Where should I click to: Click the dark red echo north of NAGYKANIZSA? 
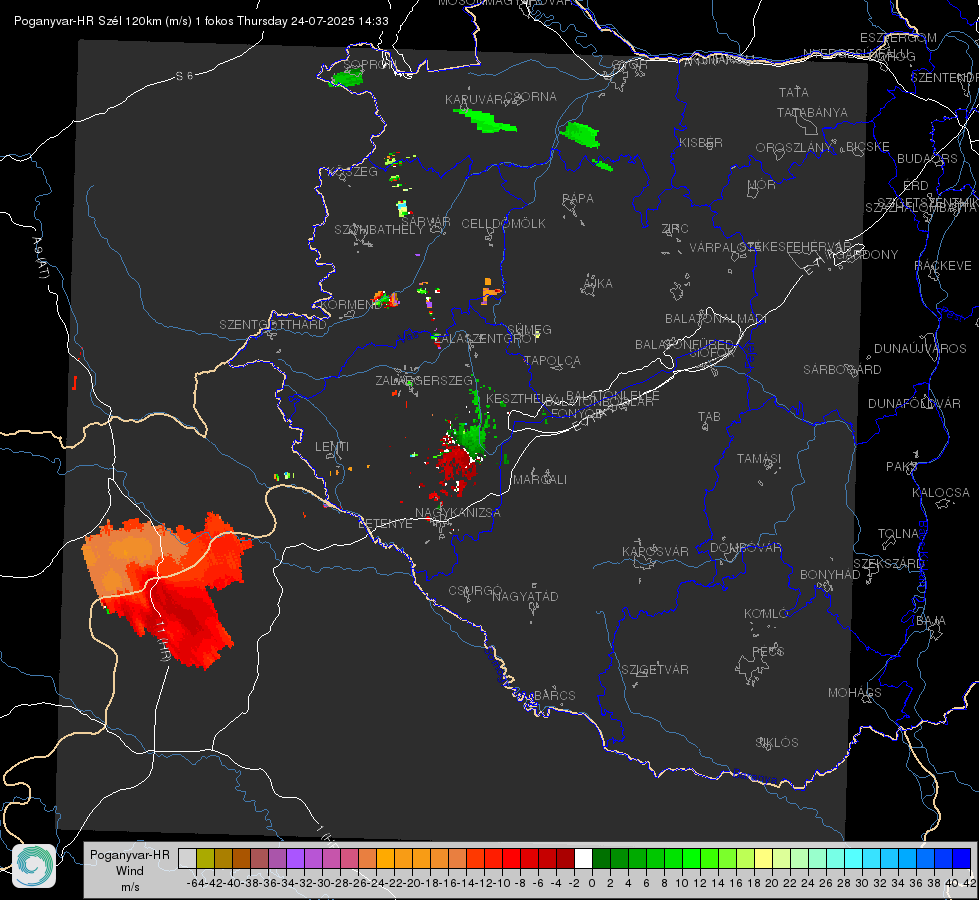click(456, 465)
